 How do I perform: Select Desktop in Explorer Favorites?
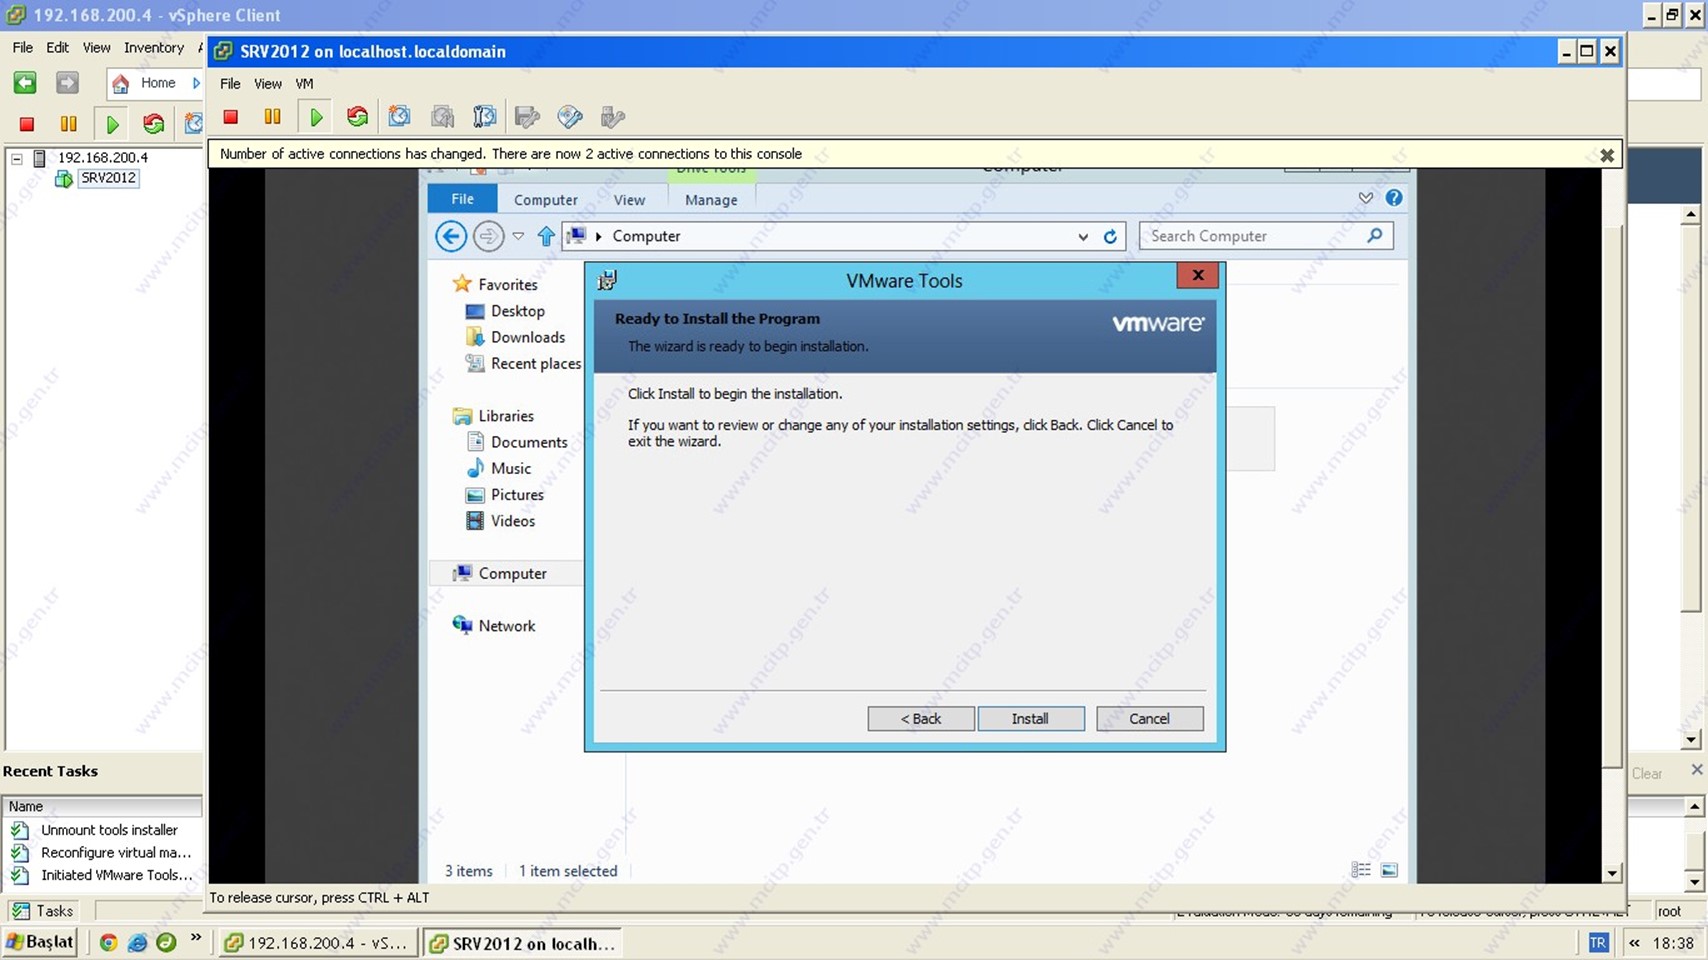point(517,312)
